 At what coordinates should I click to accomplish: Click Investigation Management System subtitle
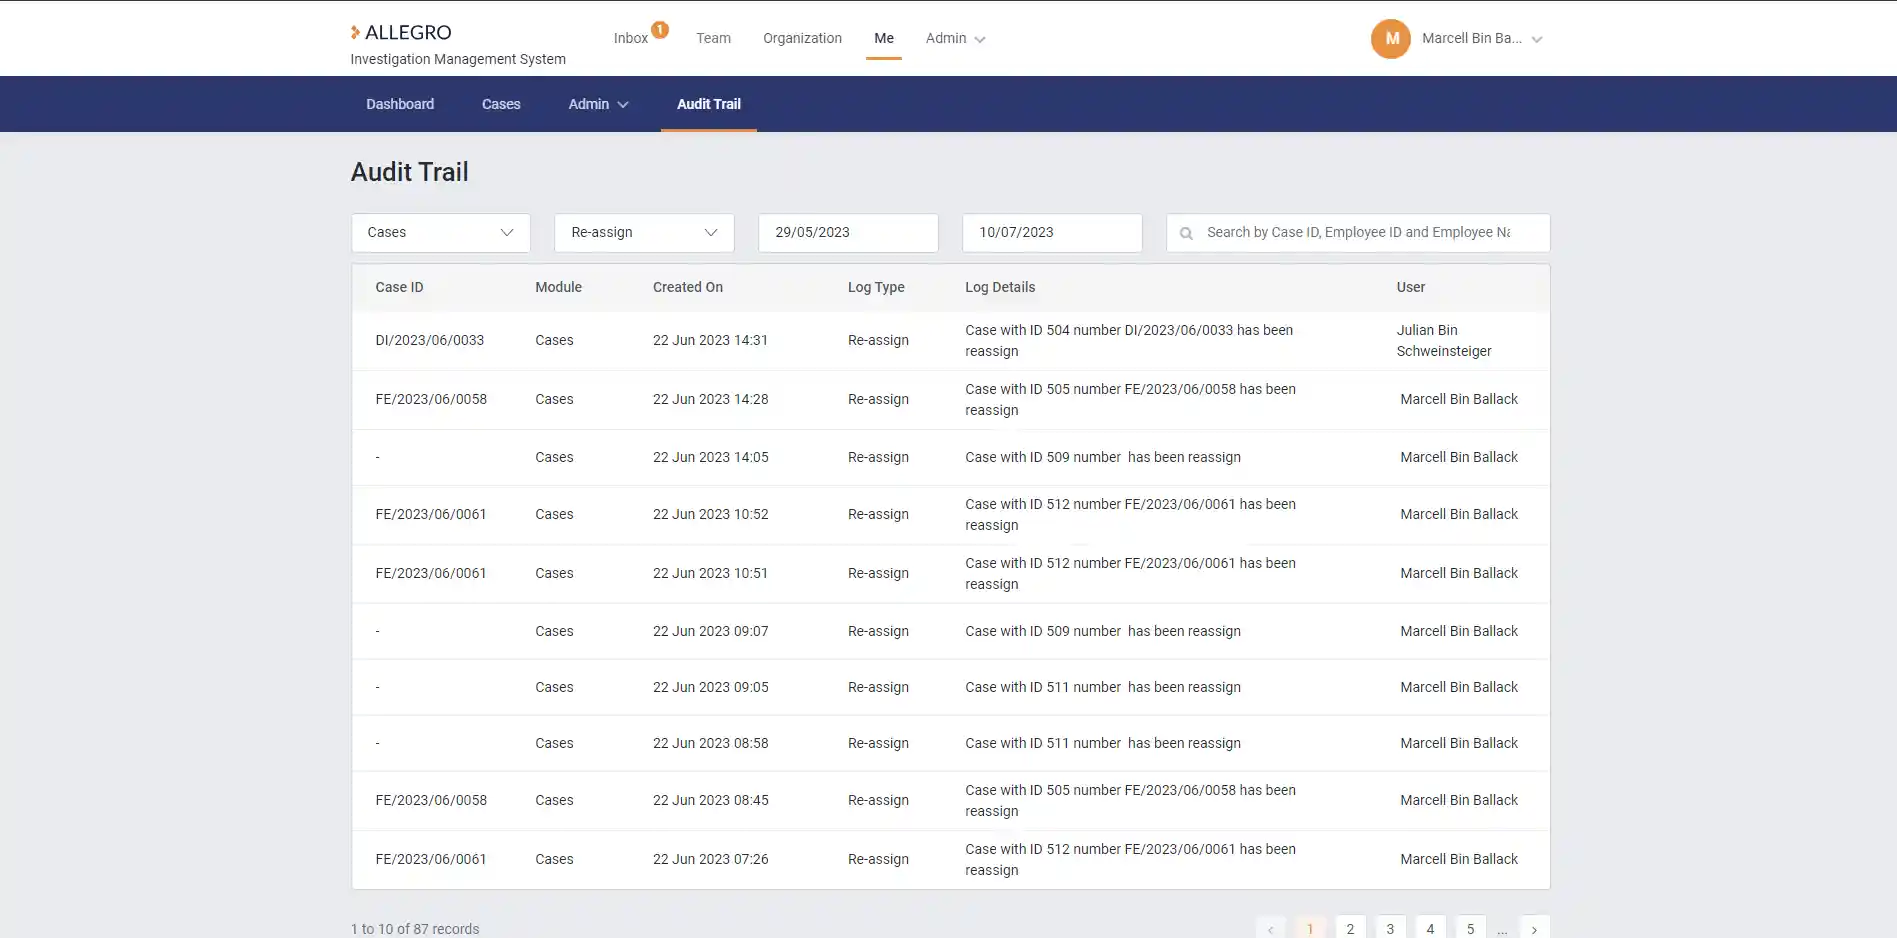[458, 59]
